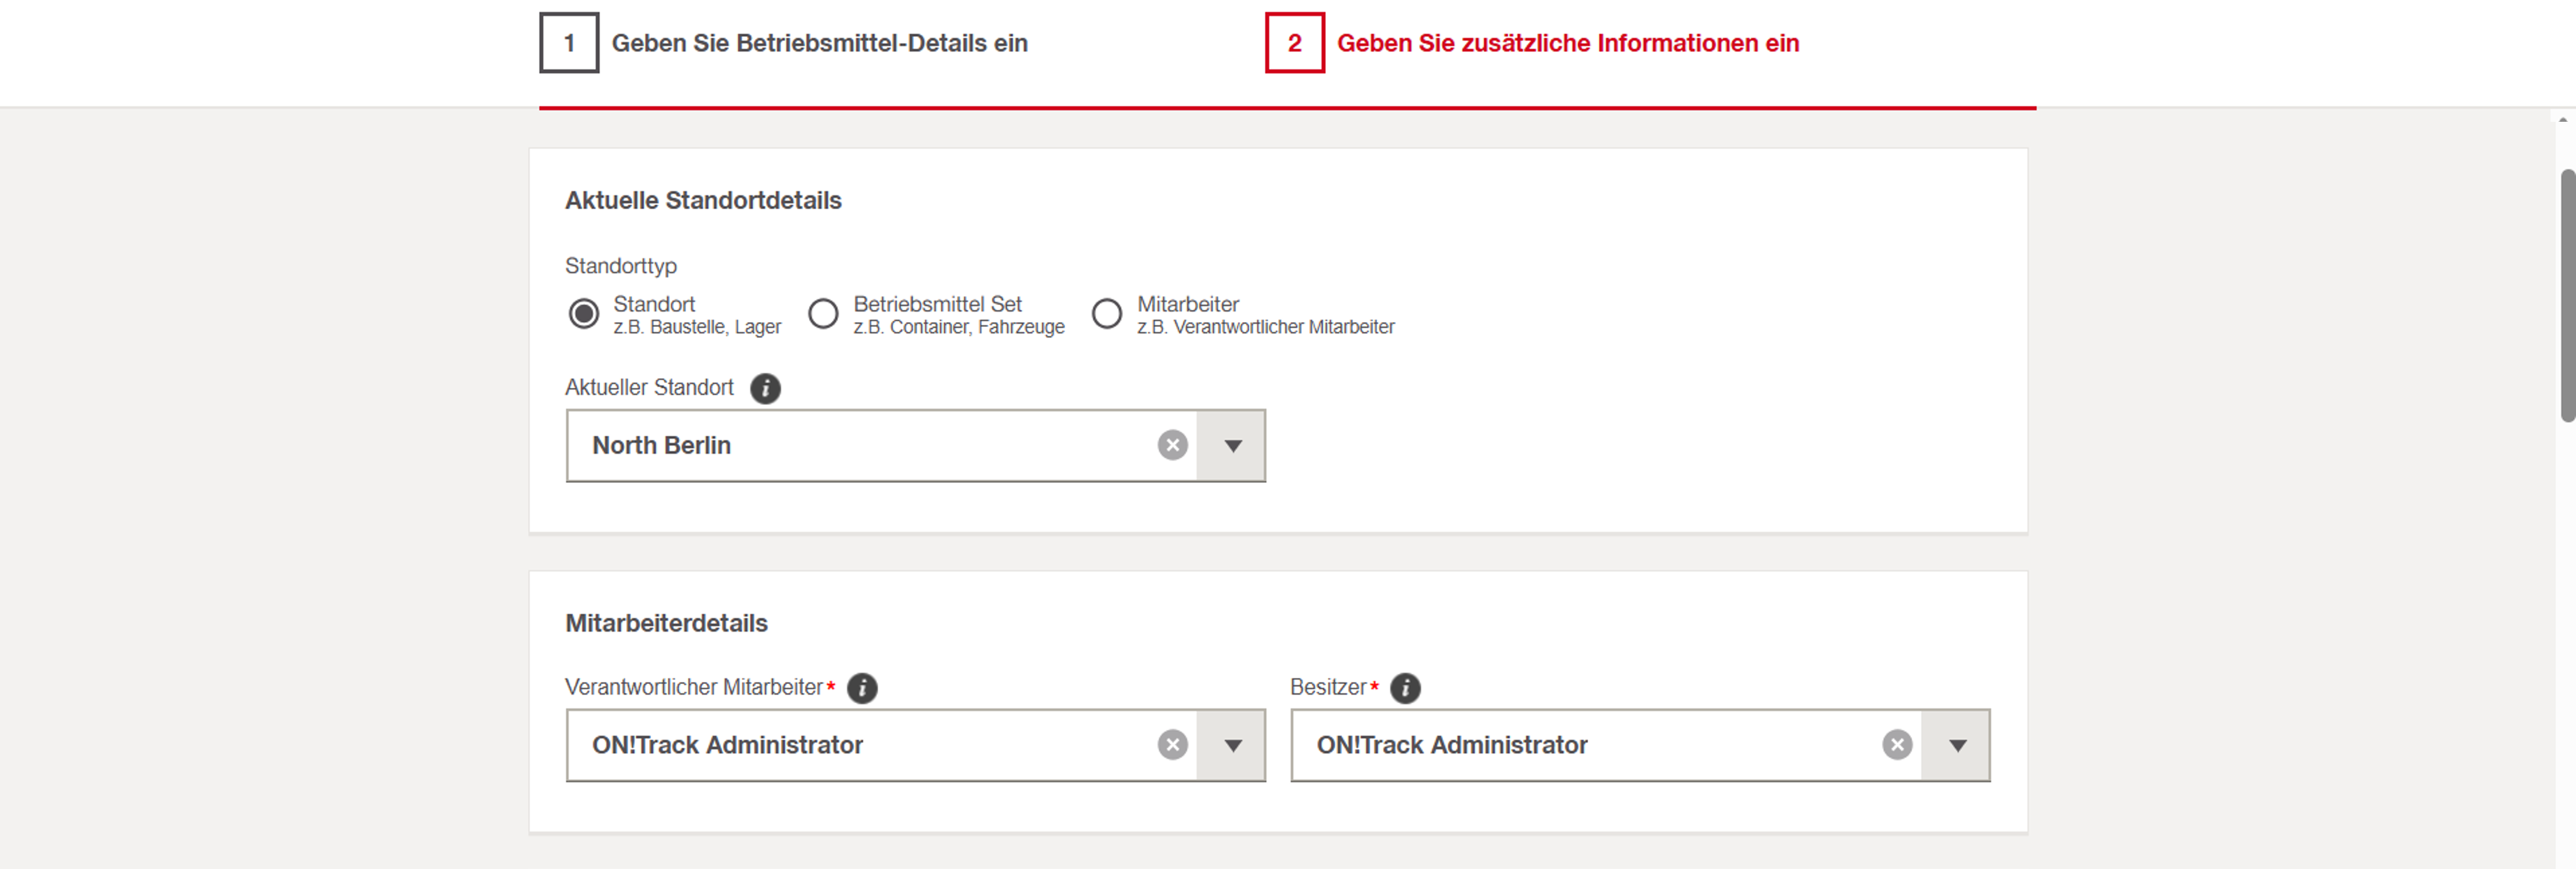Click step 2 number box
This screenshot has width=2576, height=869.
(x=1294, y=43)
